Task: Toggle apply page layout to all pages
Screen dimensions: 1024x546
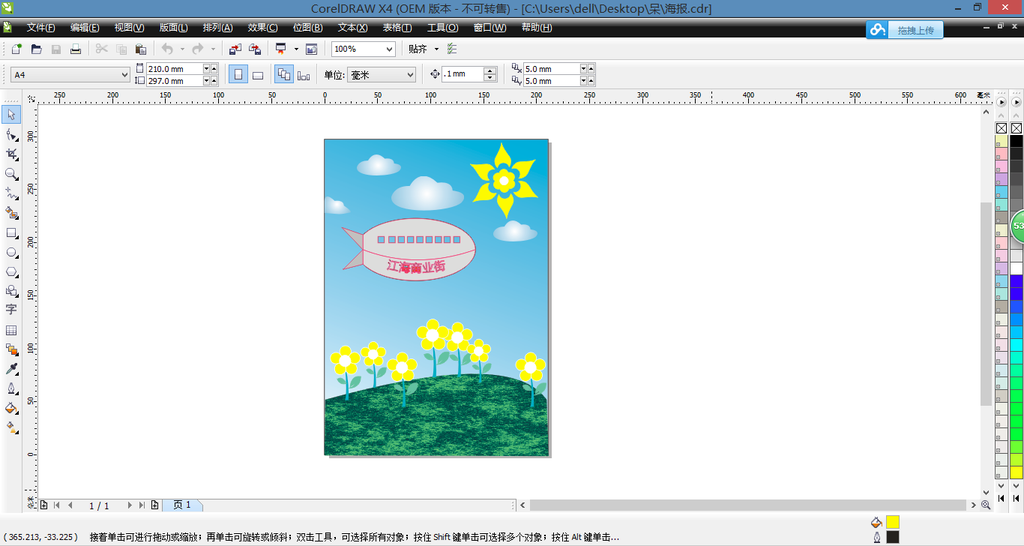Action: coord(284,75)
